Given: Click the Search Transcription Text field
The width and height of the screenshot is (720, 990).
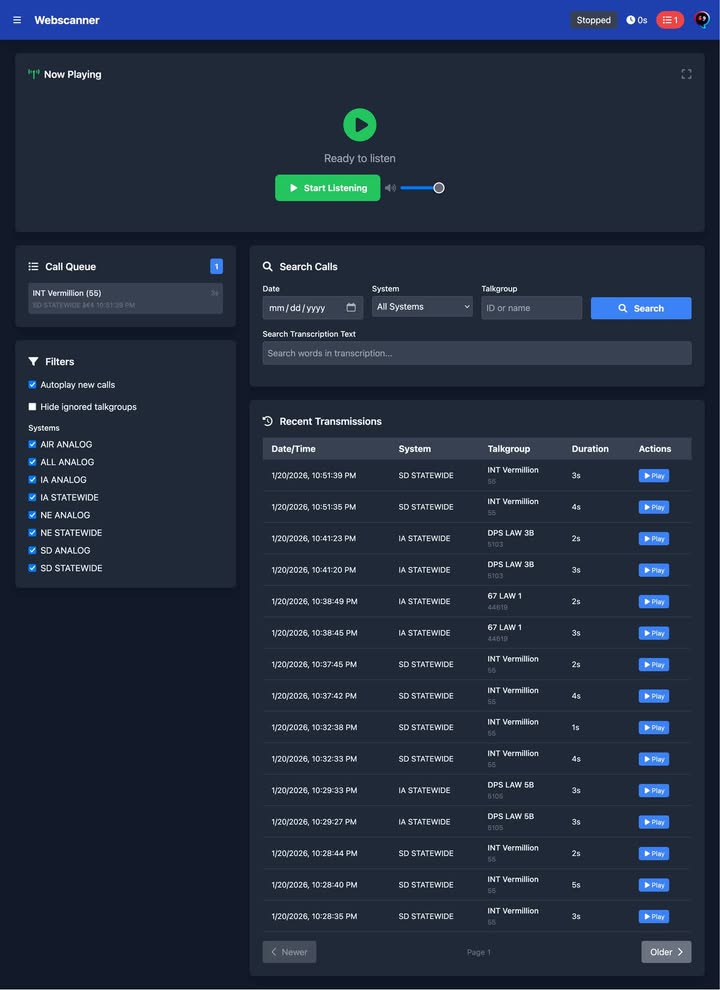Looking at the screenshot, I should (477, 353).
